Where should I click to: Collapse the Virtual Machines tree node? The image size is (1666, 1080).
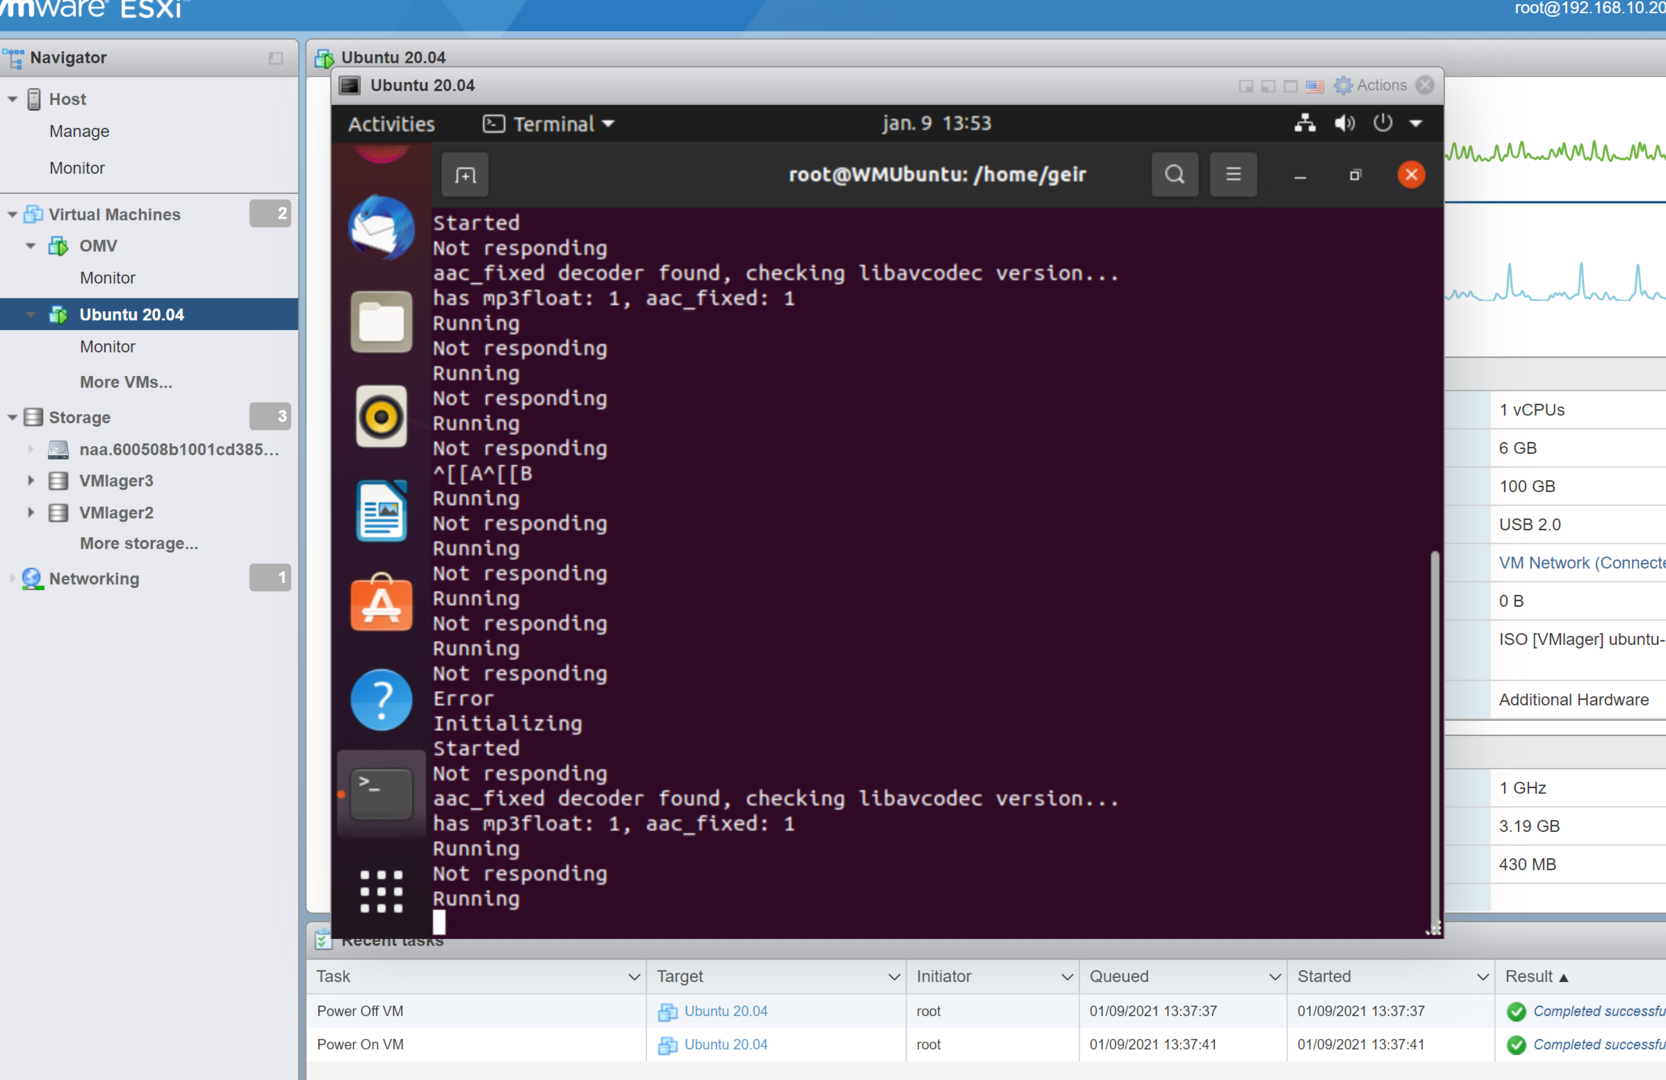coord(12,214)
